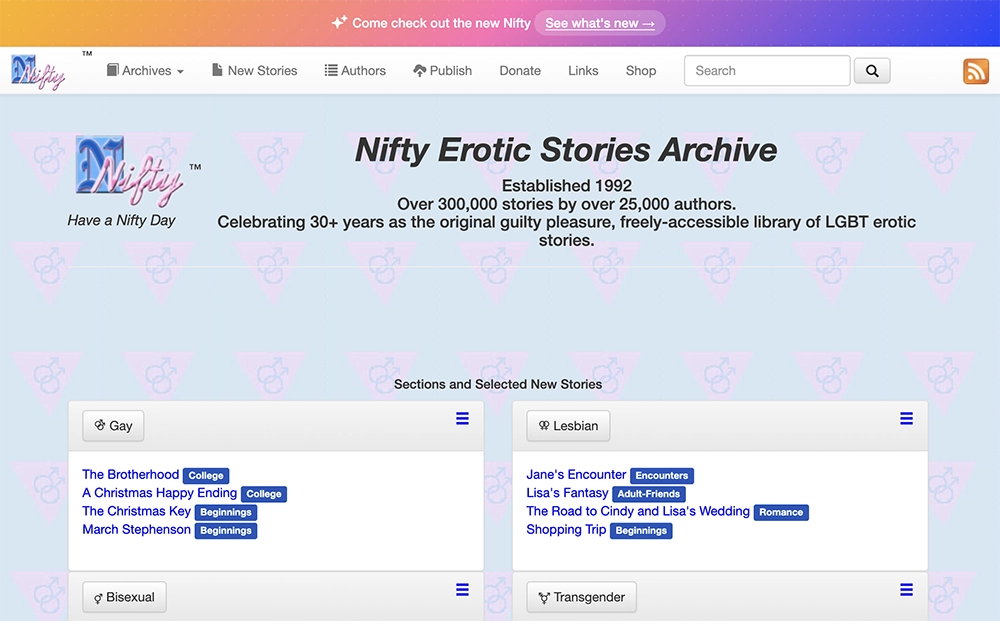
Task: Click inside the Search input field
Action: [766, 70]
